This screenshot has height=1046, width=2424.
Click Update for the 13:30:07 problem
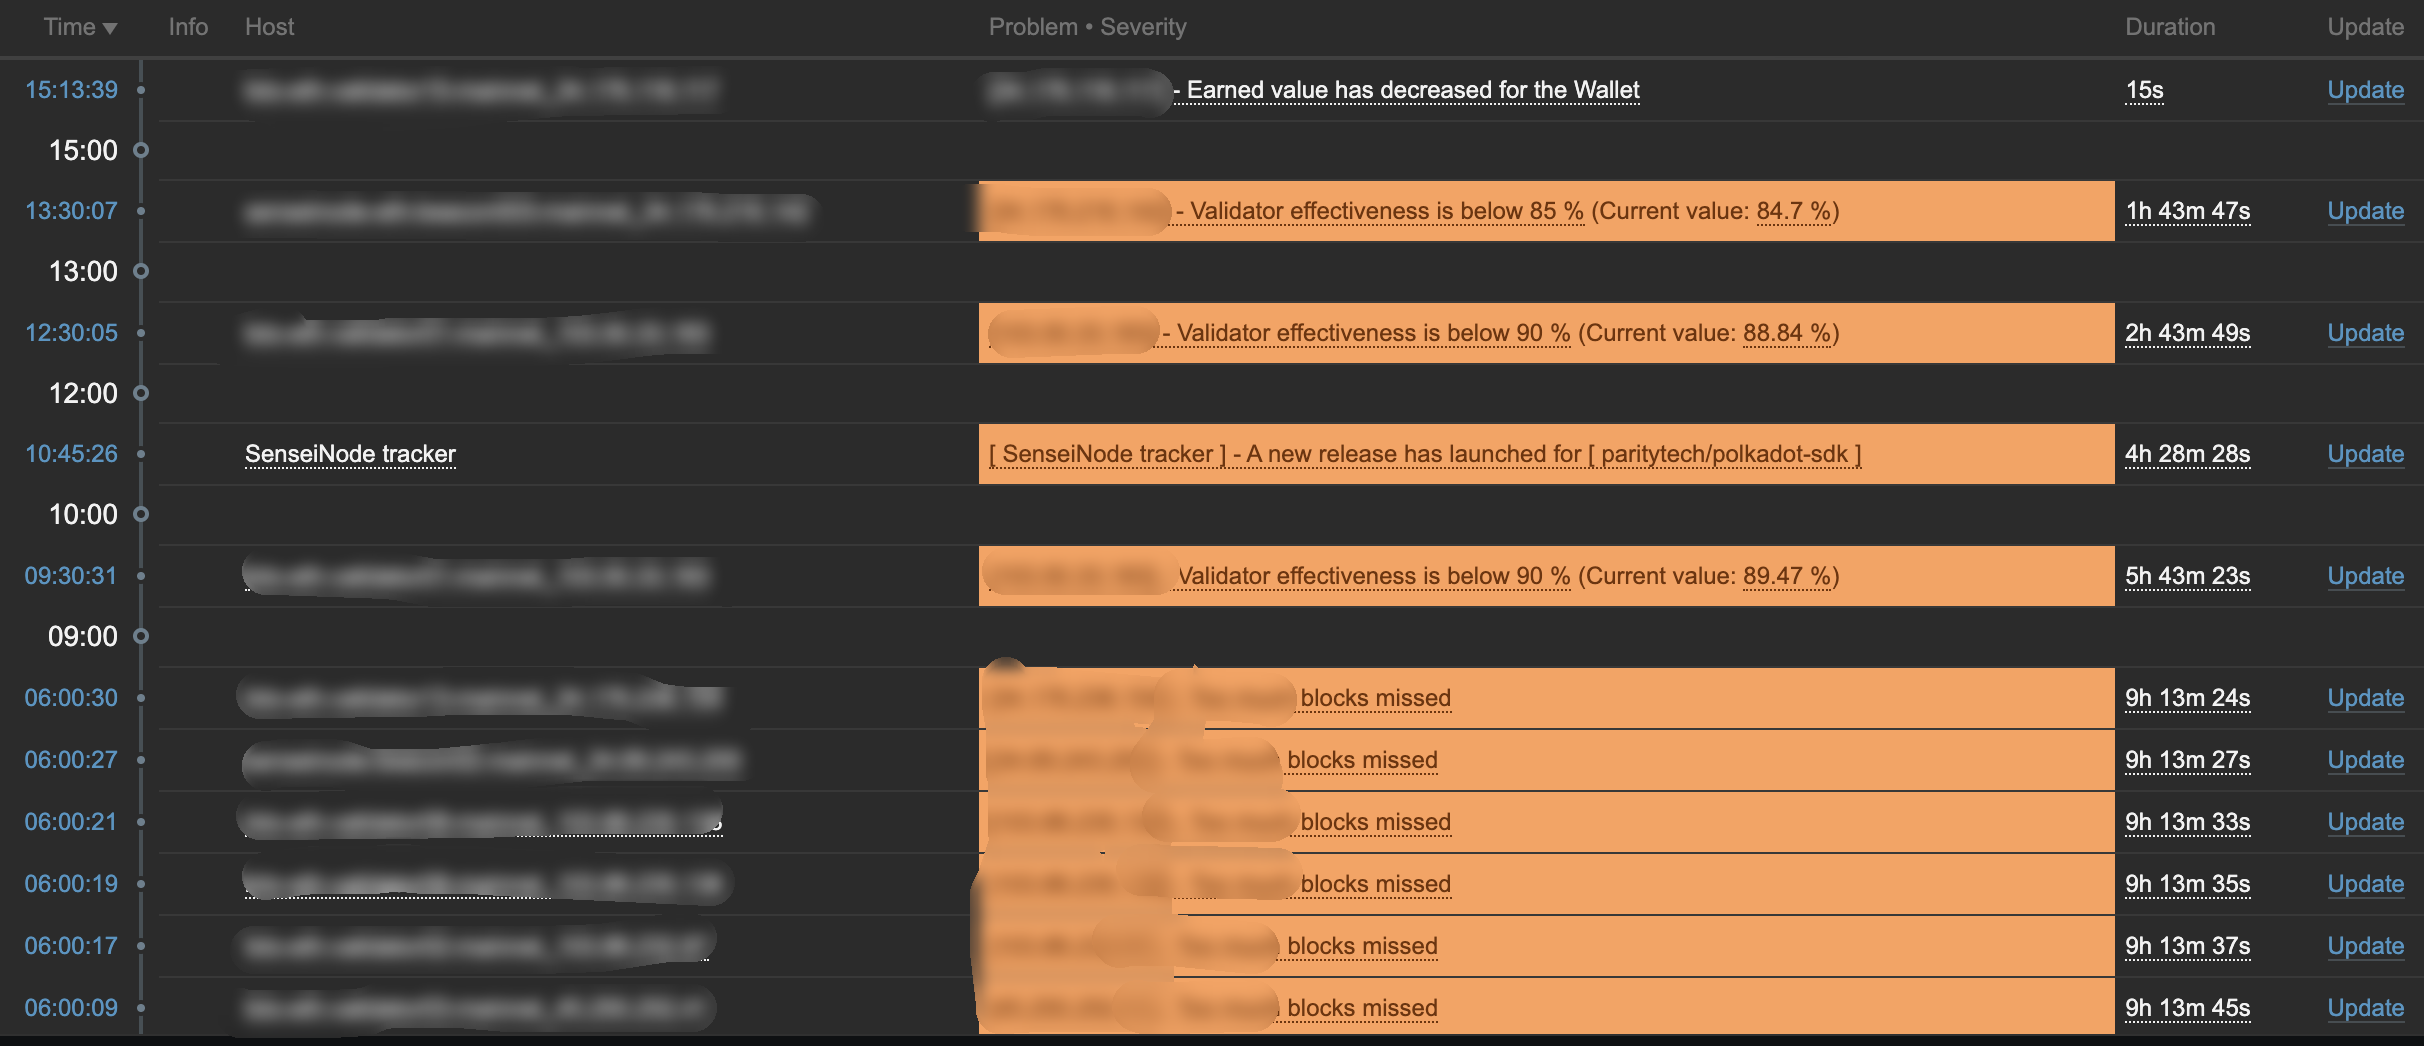pos(2365,211)
